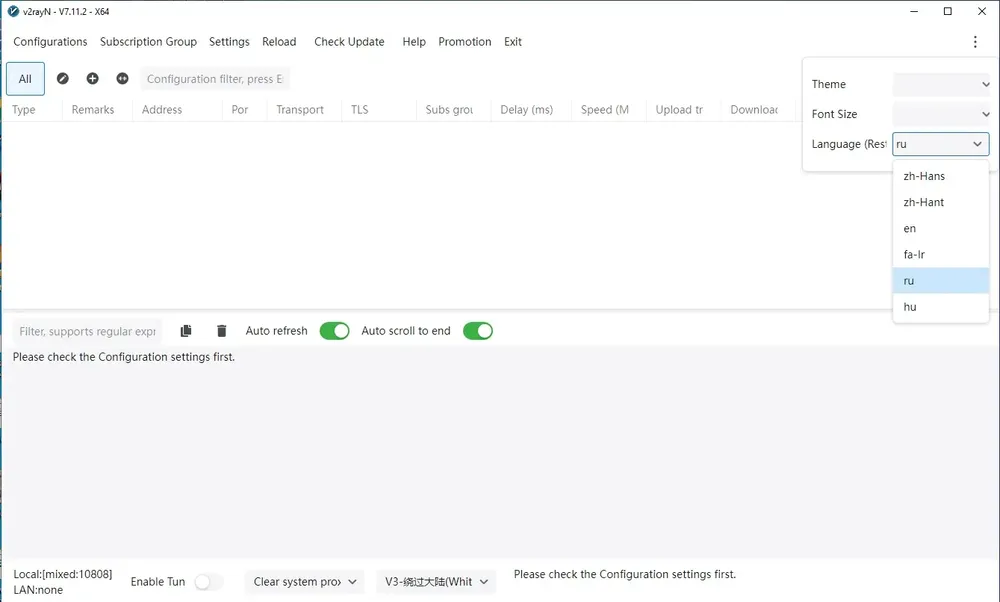Click the Configuration filter input field

[x=214, y=79]
